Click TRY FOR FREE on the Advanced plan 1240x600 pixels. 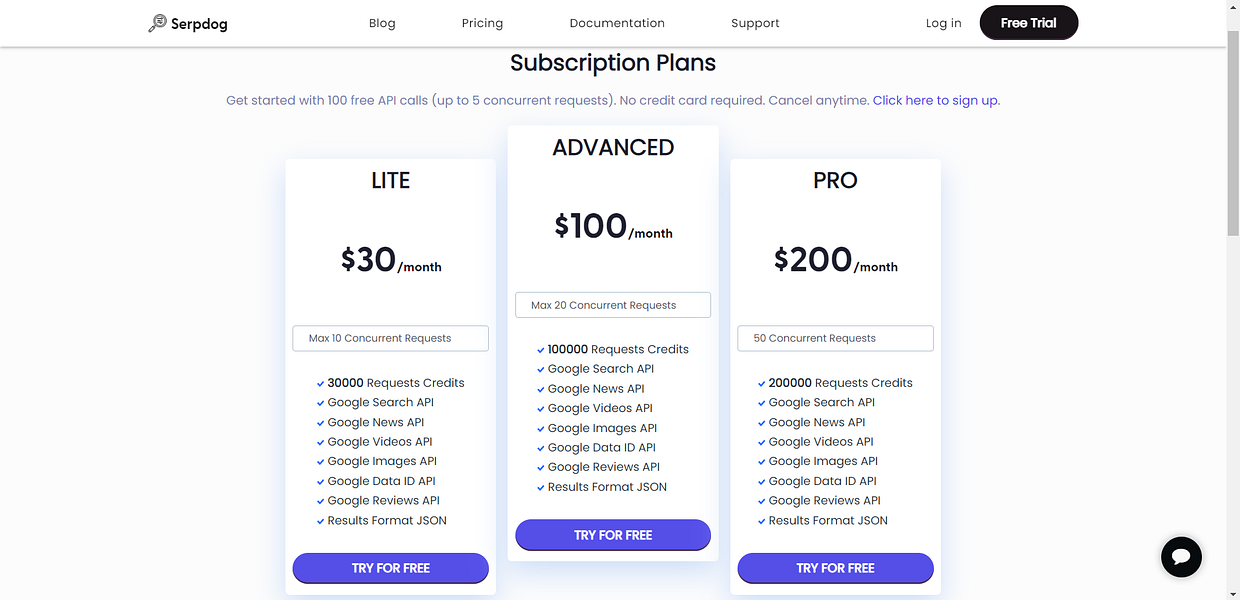tap(612, 535)
